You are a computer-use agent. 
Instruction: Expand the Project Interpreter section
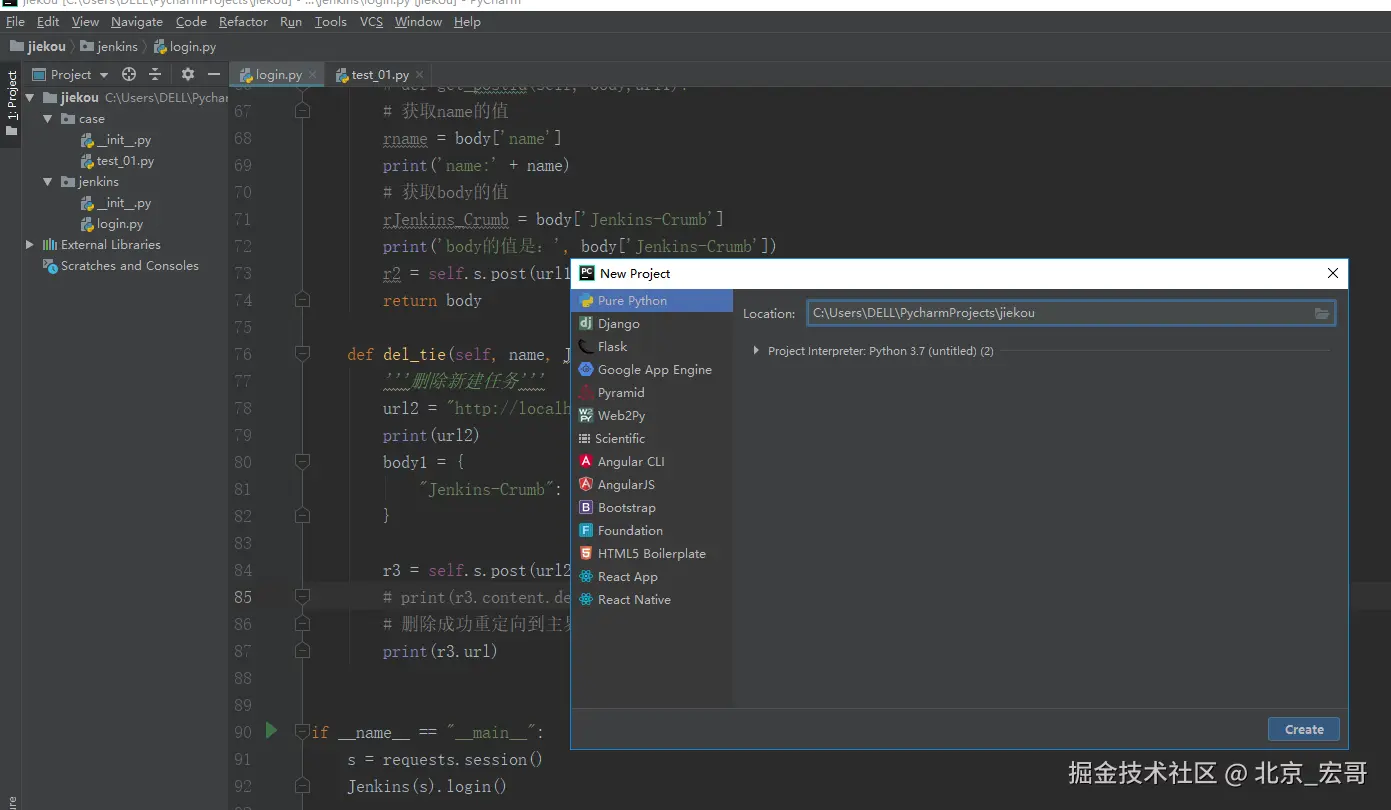[x=757, y=351]
